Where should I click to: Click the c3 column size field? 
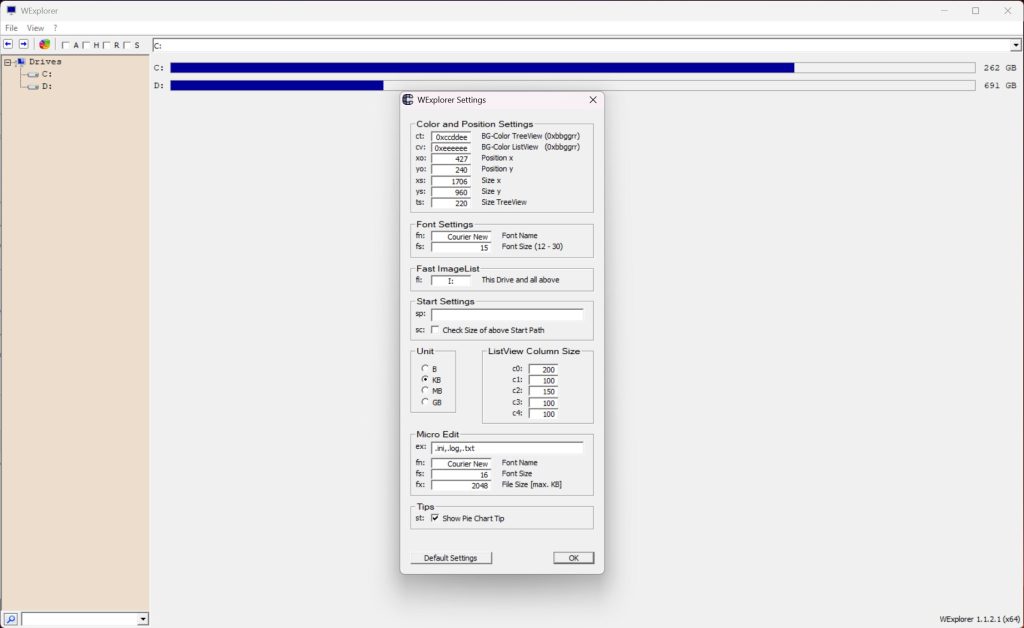(x=543, y=403)
